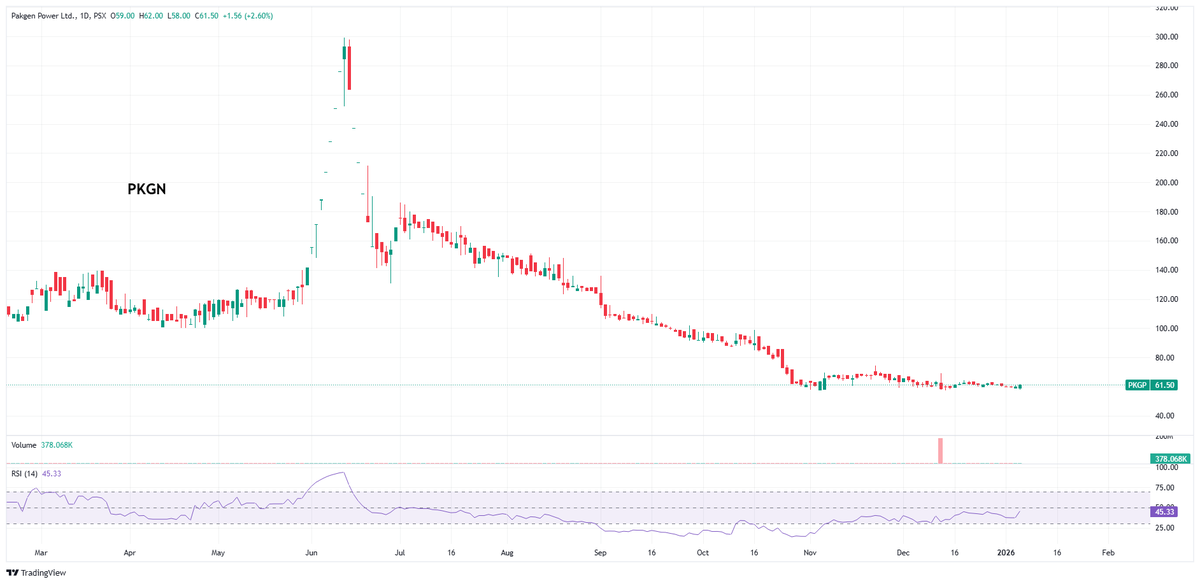The width and height of the screenshot is (1200, 584).
Task: Click the 240.00 price axis label
Action: click(x=1168, y=124)
